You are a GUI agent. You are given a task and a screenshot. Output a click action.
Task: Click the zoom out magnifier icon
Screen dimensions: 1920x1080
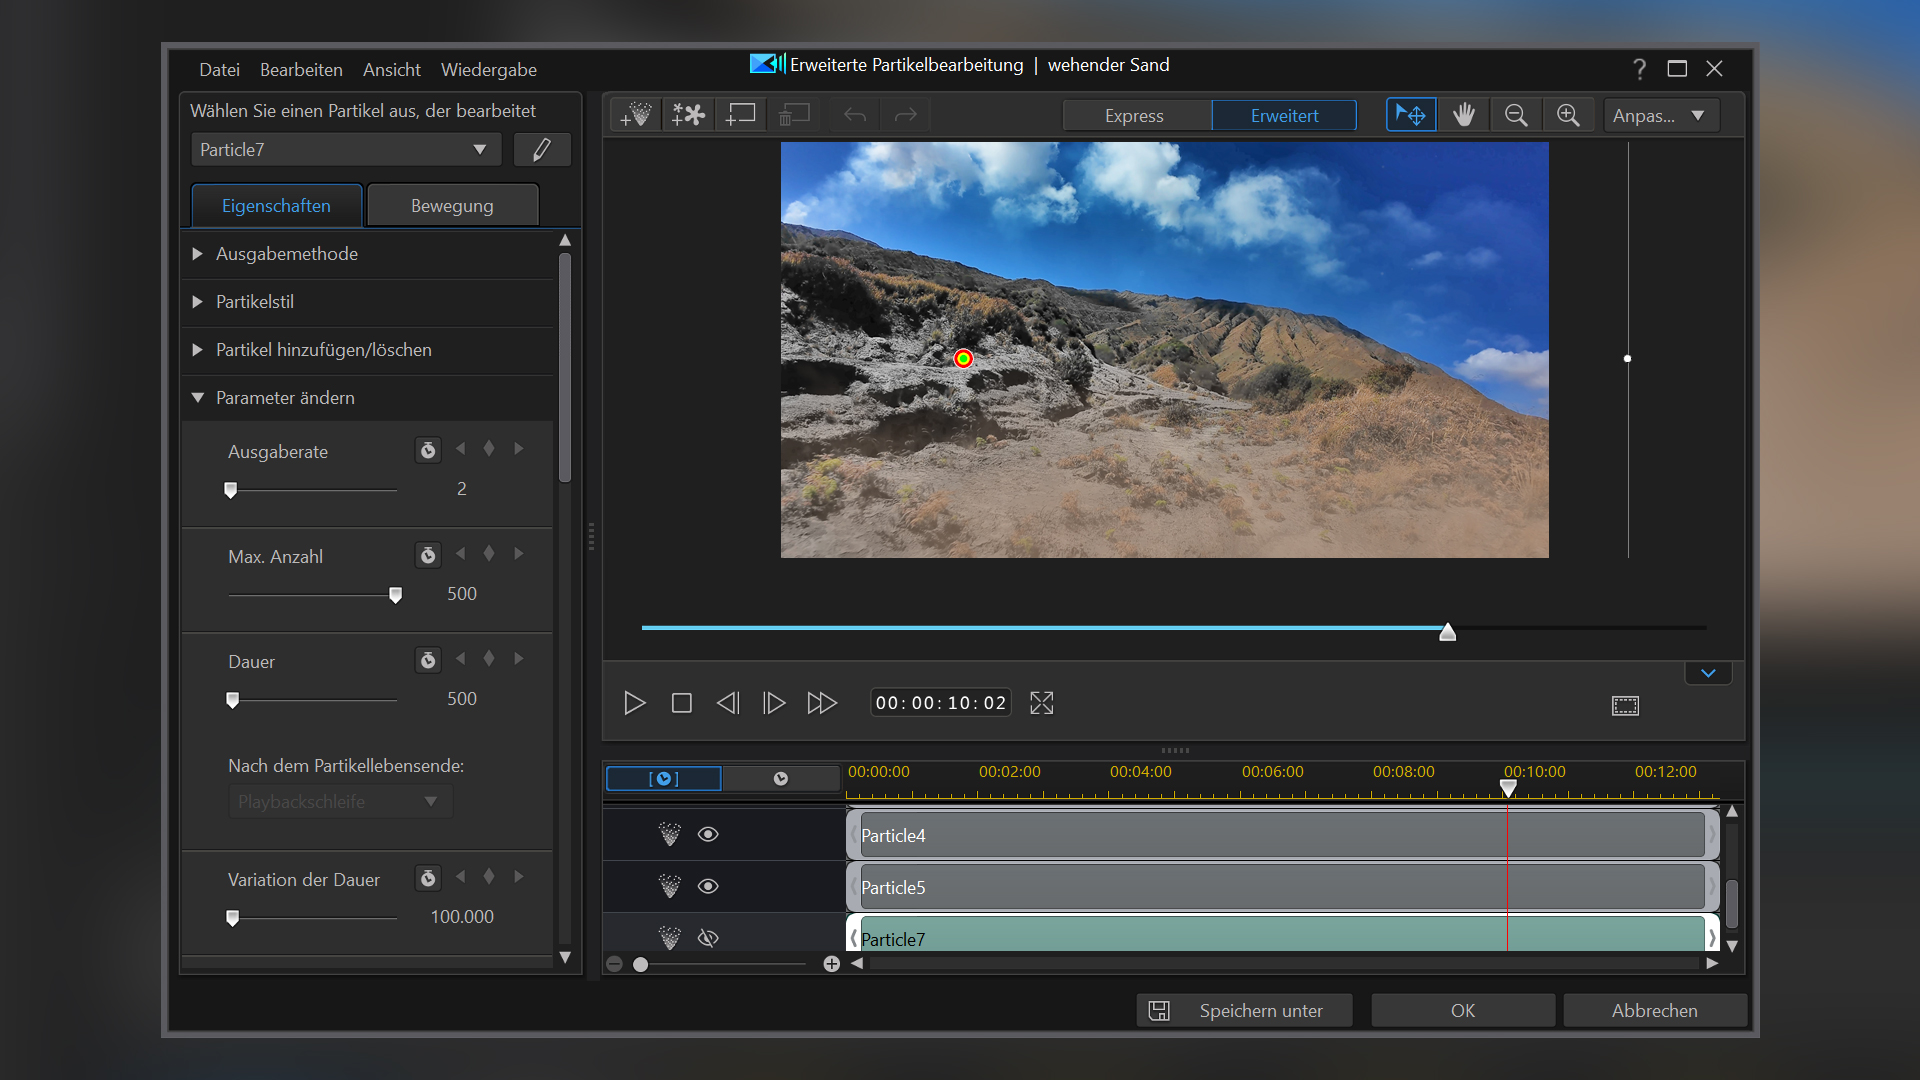click(x=1516, y=115)
